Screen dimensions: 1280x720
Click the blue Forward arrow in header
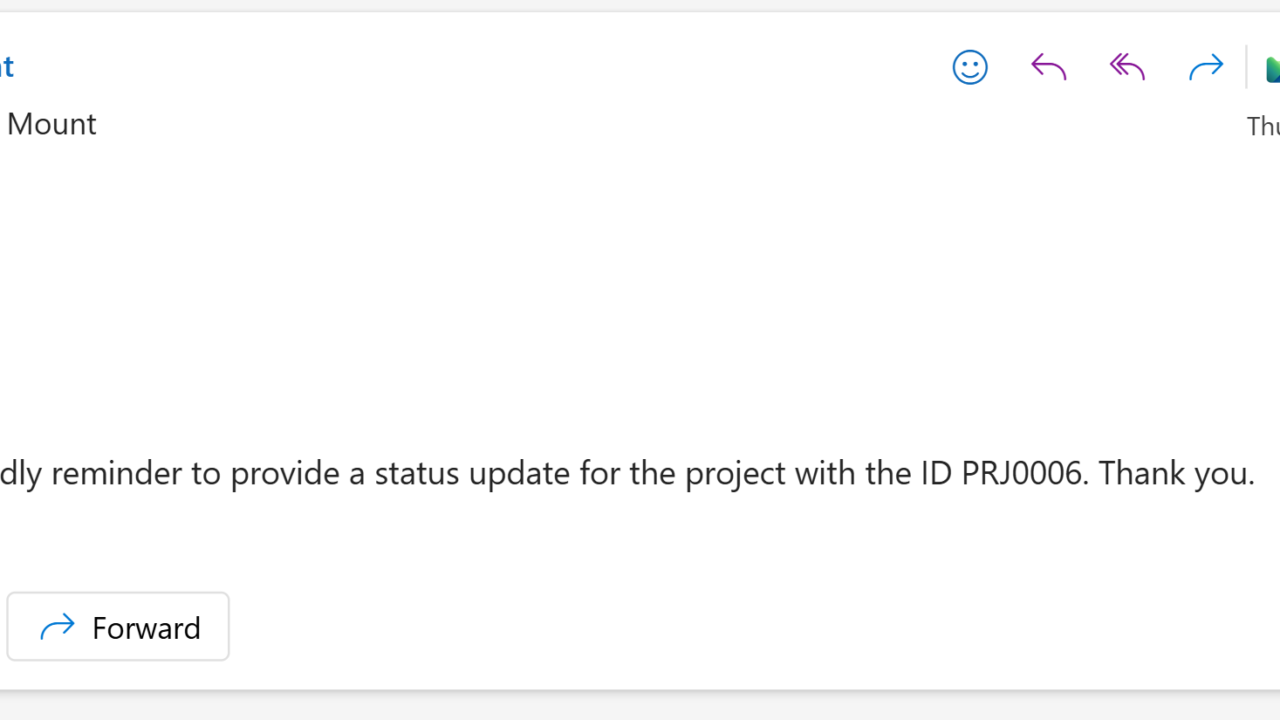tap(1206, 67)
